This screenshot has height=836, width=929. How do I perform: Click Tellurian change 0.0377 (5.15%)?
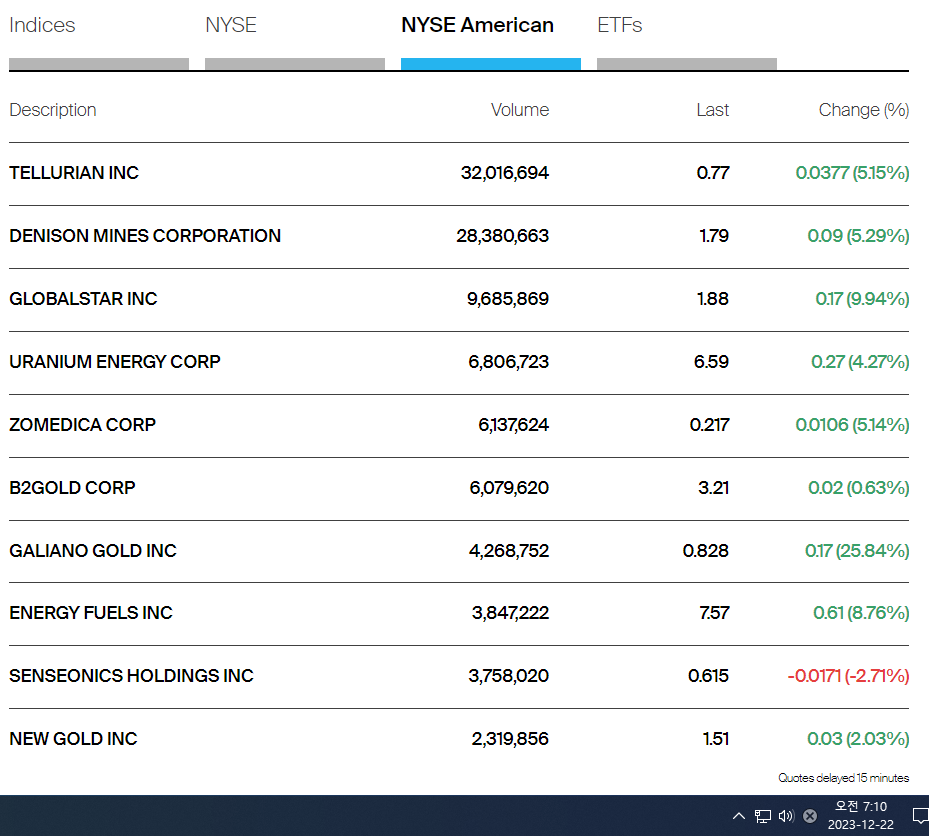852,172
